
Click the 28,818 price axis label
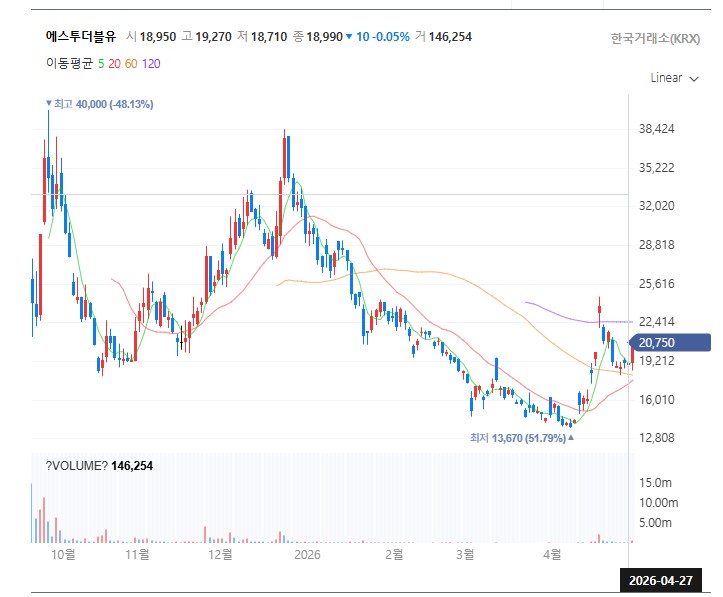pyautogui.click(x=657, y=244)
